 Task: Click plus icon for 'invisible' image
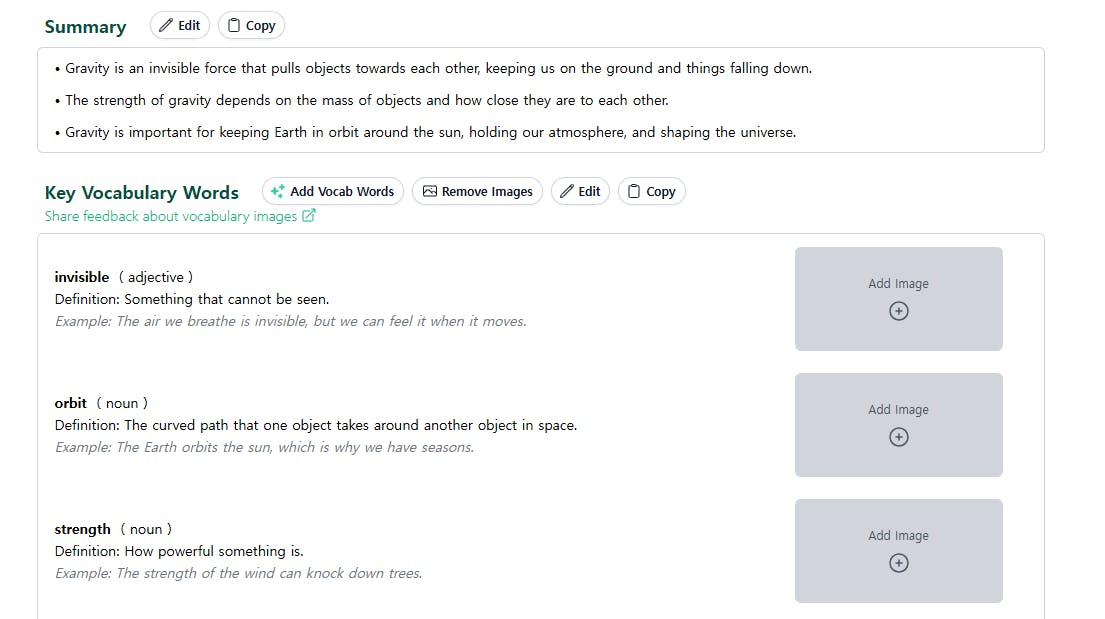899,311
